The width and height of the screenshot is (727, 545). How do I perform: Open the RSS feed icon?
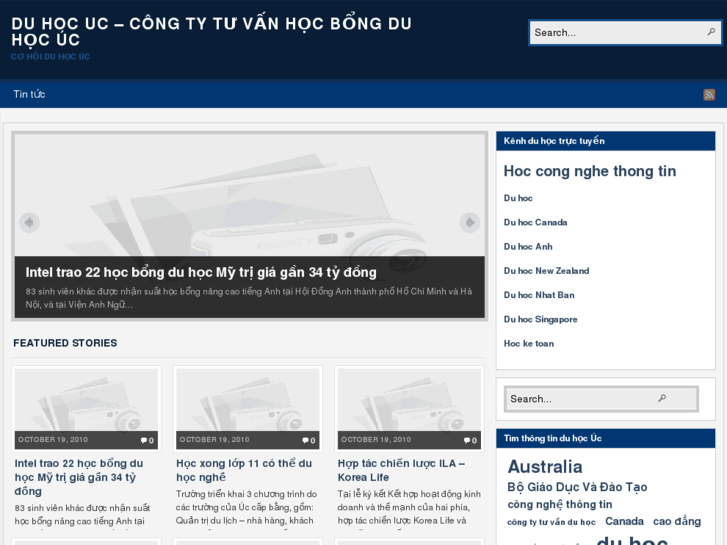(x=709, y=95)
